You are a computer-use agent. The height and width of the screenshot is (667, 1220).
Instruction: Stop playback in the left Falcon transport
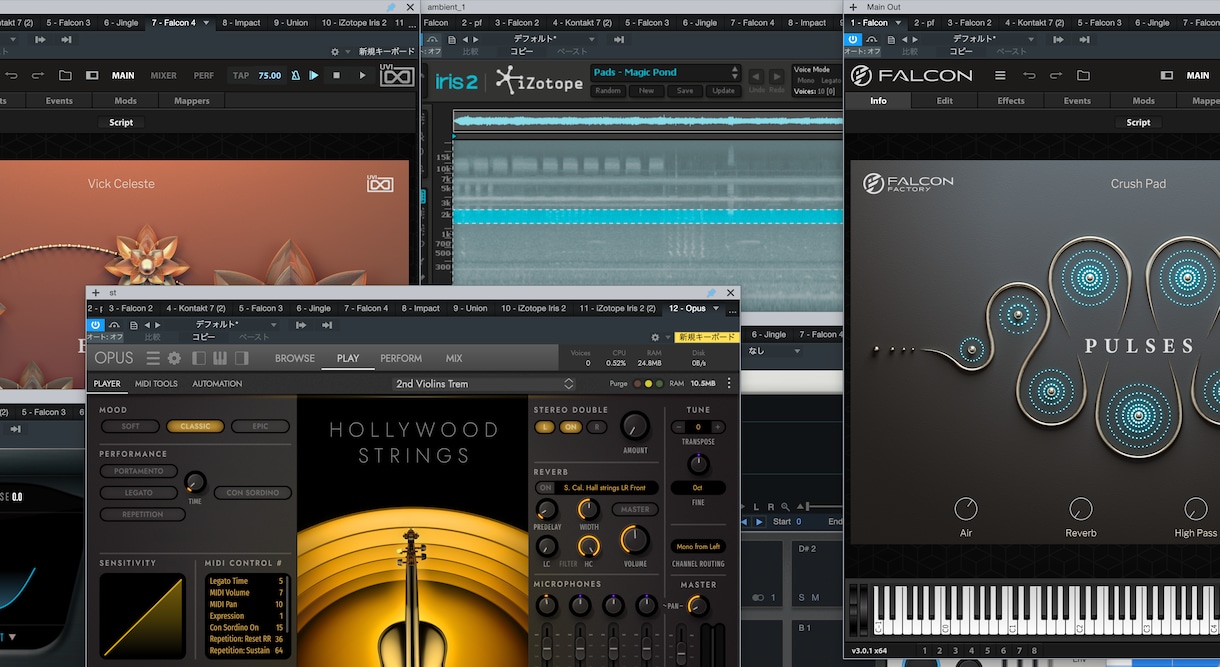(x=337, y=75)
